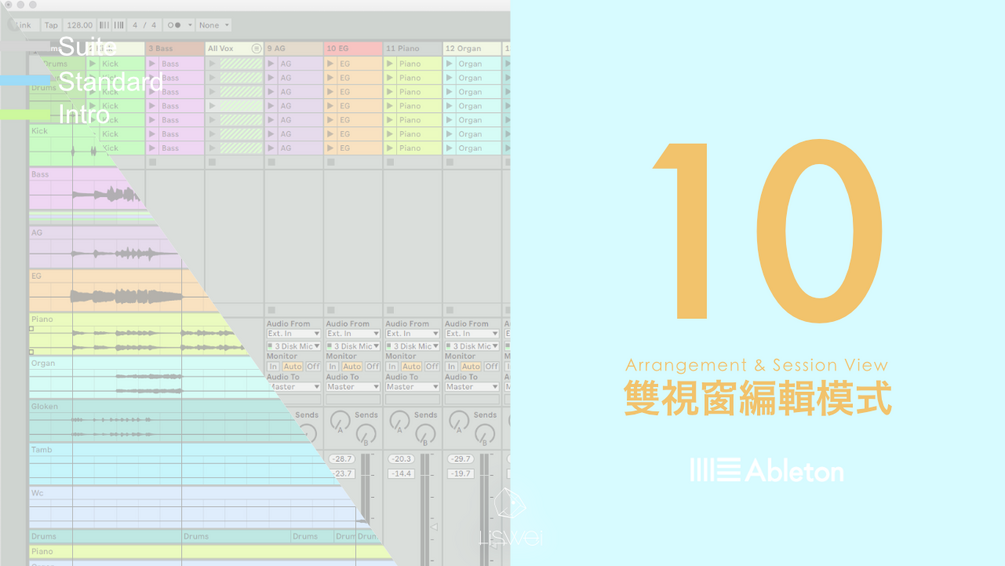The image size is (1005, 566).
Task: Click Send B knob on 12 Organ track
Action: click(485, 435)
